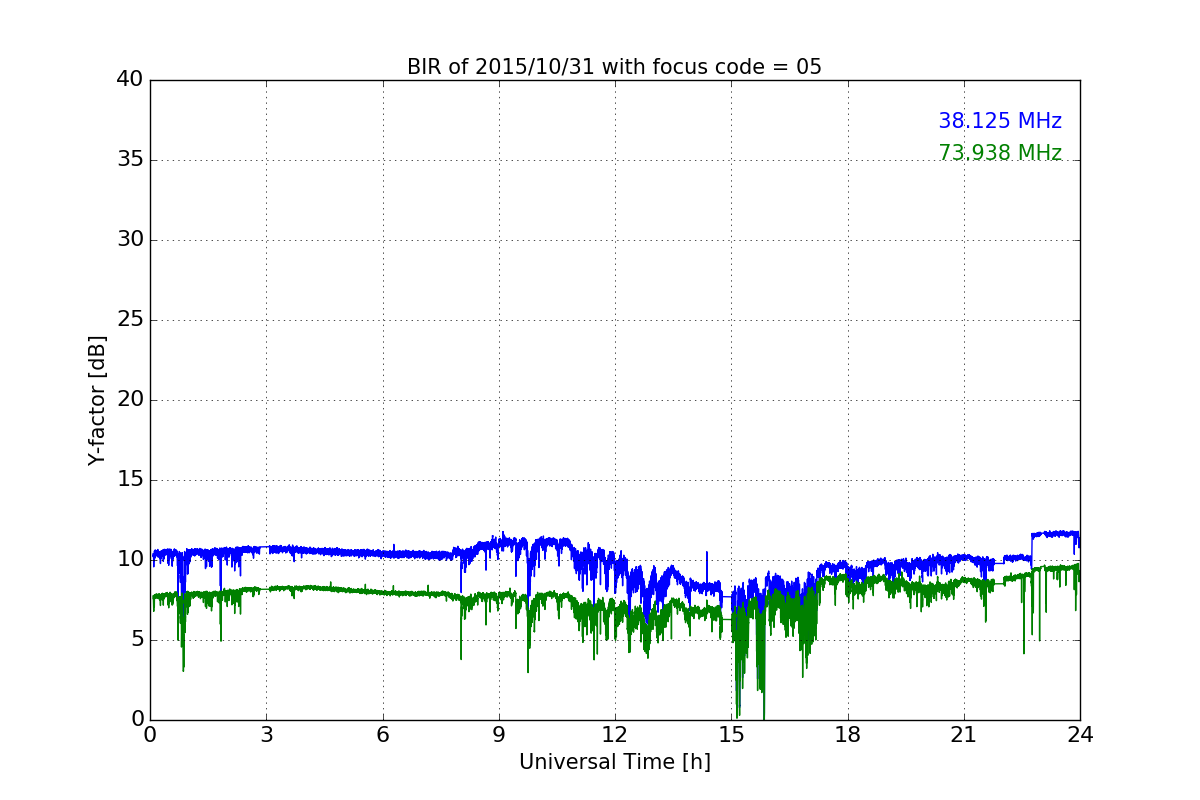Image resolution: width=1200 pixels, height=800 pixels.
Task: Click x-axis tick label 18
Action: pyautogui.click(x=848, y=735)
